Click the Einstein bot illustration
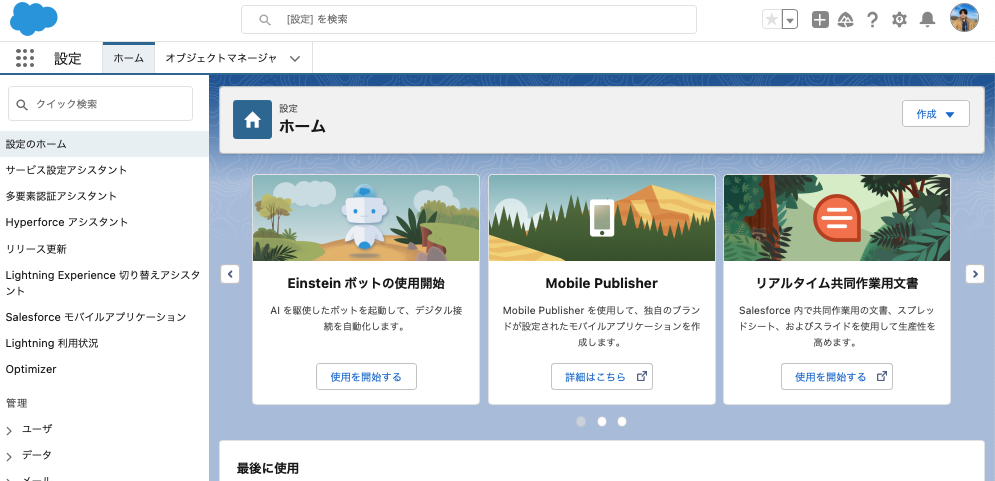The width and height of the screenshot is (995, 481). point(366,218)
